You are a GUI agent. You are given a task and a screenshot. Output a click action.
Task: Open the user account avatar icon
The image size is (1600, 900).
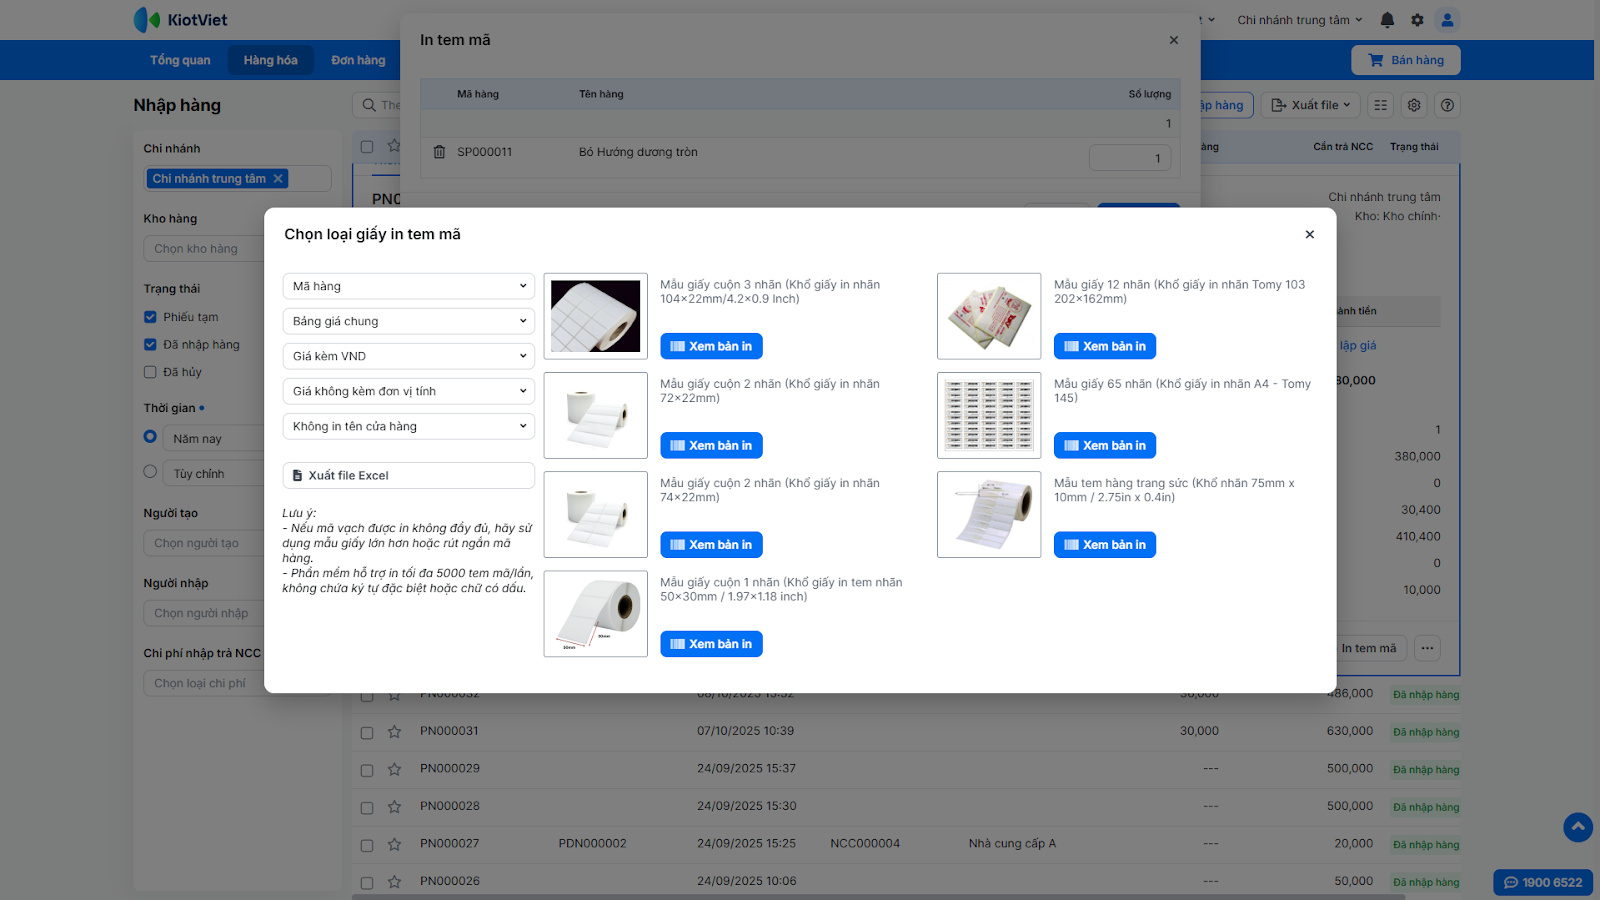tap(1447, 20)
